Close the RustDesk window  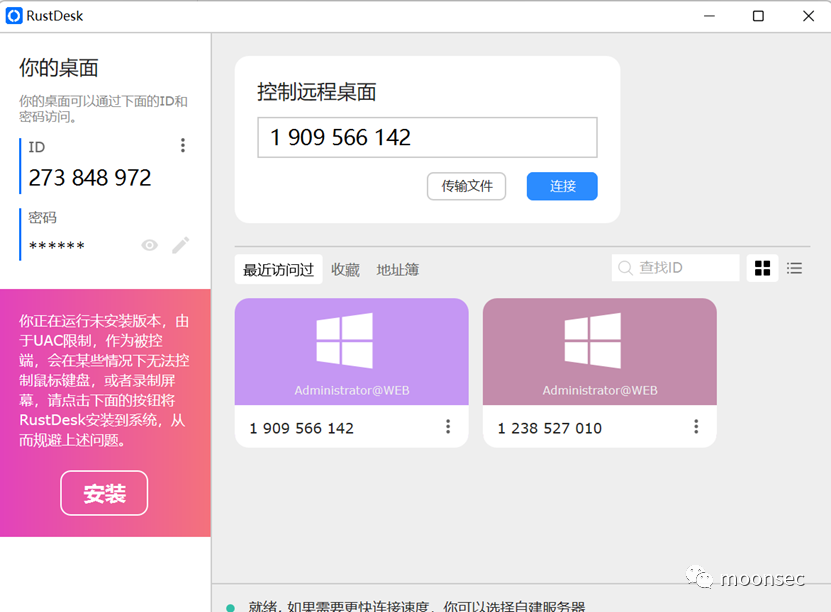coord(808,16)
